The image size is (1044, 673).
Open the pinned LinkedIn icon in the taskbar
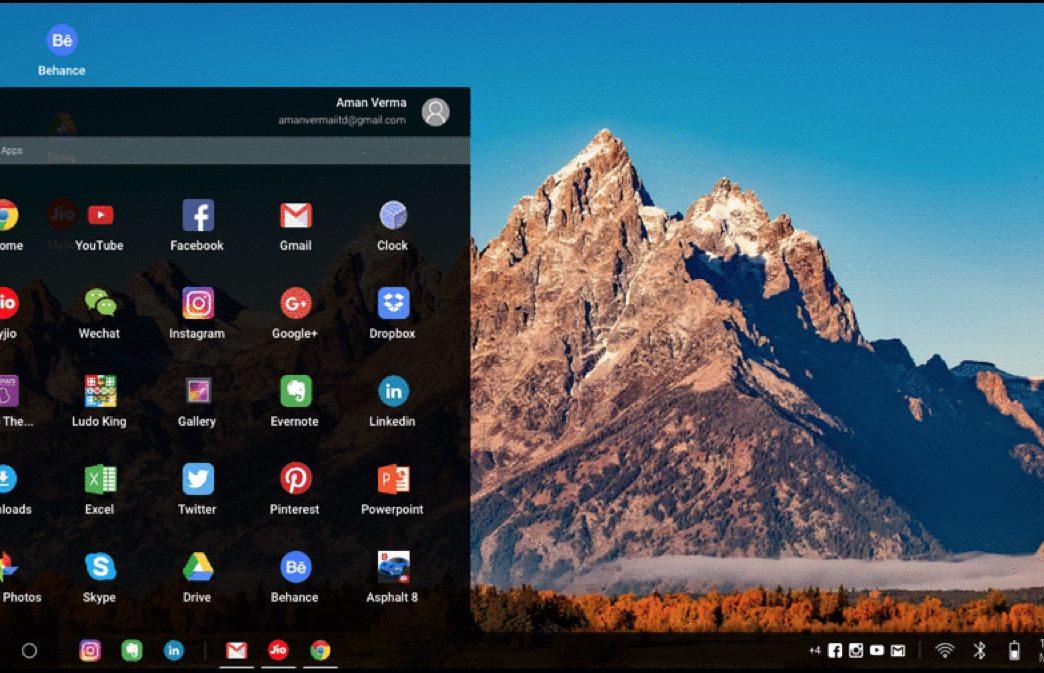(174, 651)
